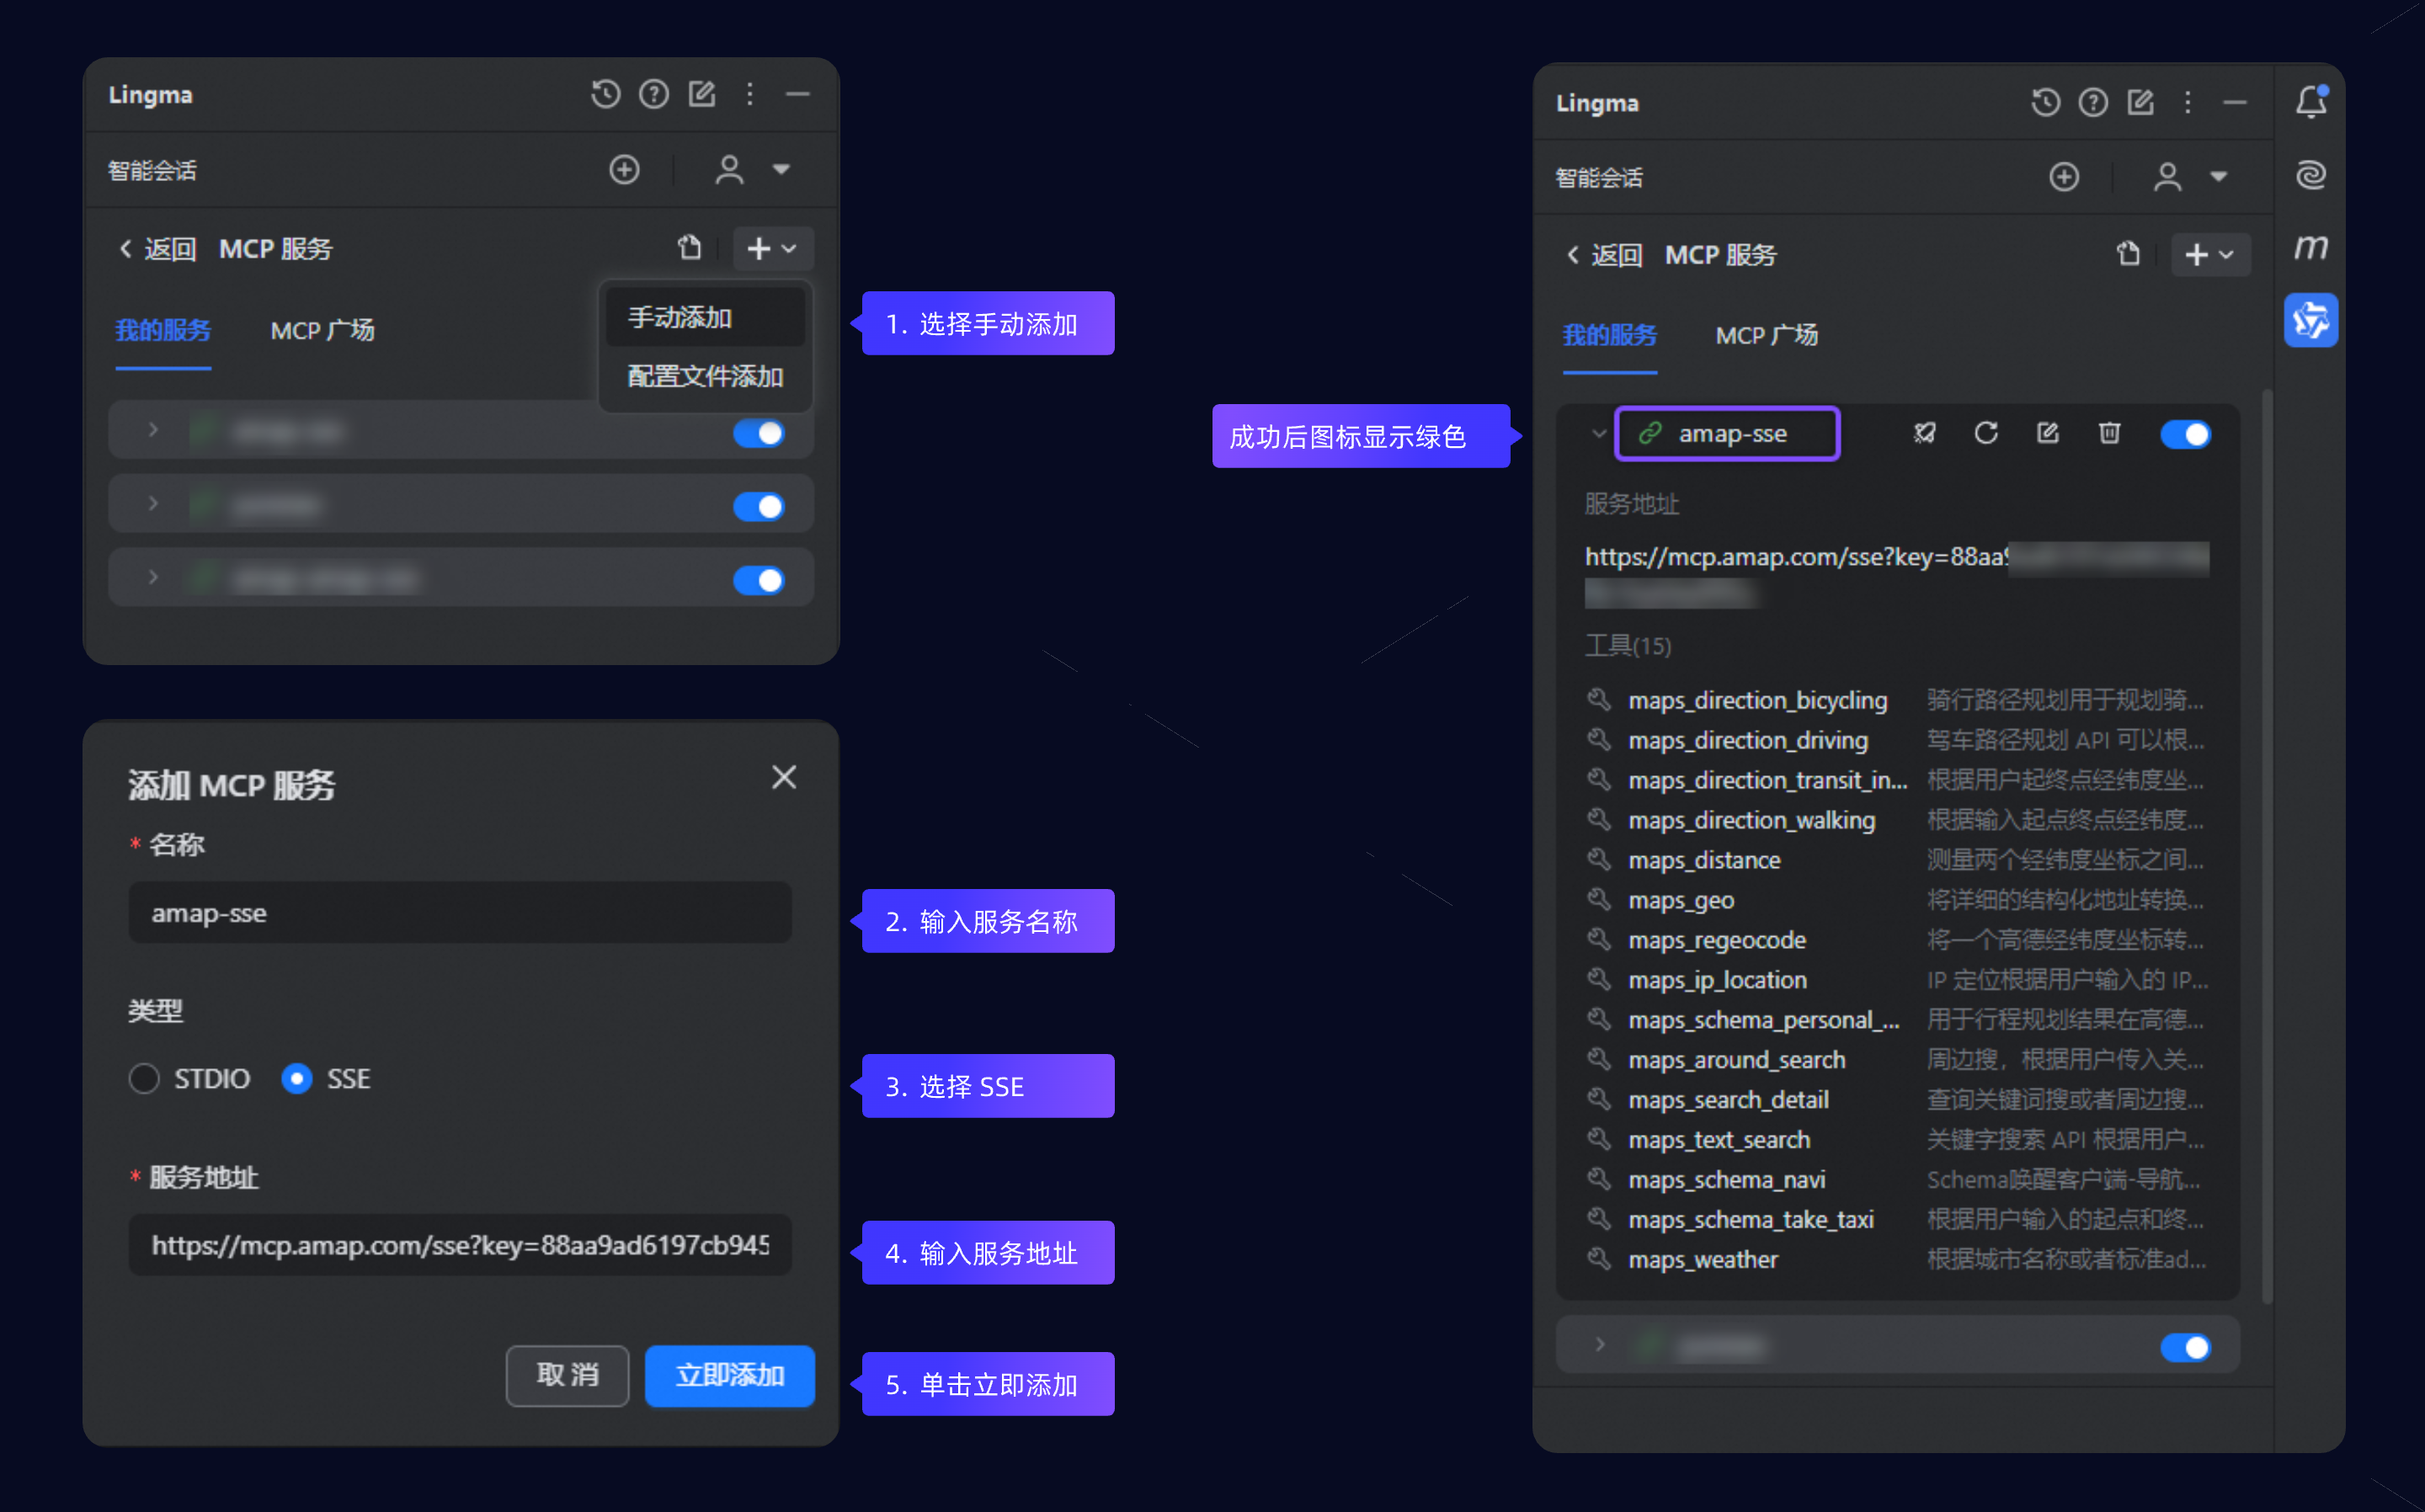Refresh the amap-sse service
Viewport: 2425px width, 1512px height.
[1986, 433]
